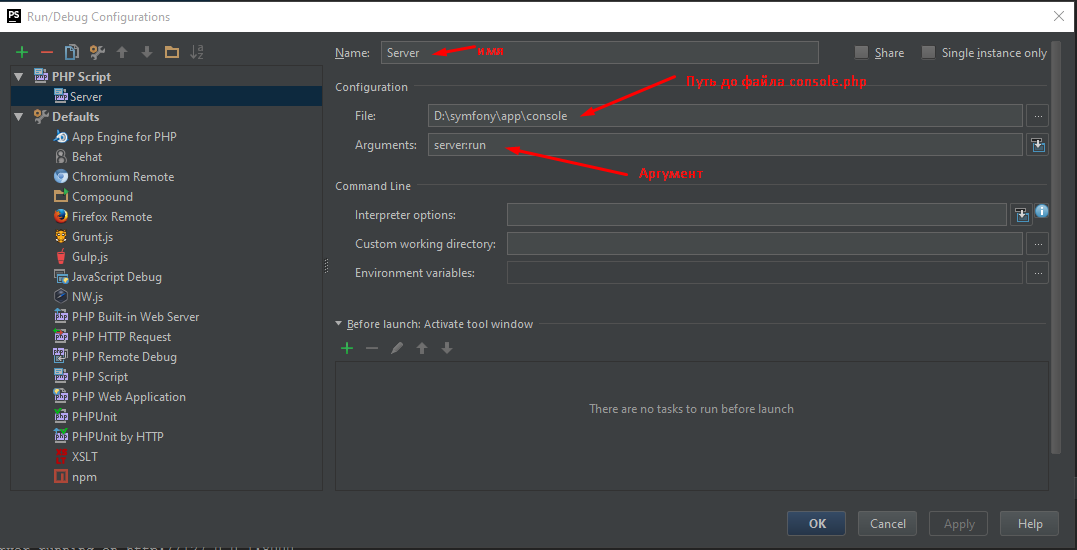
Task: Move Before launch task up
Action: click(x=422, y=348)
